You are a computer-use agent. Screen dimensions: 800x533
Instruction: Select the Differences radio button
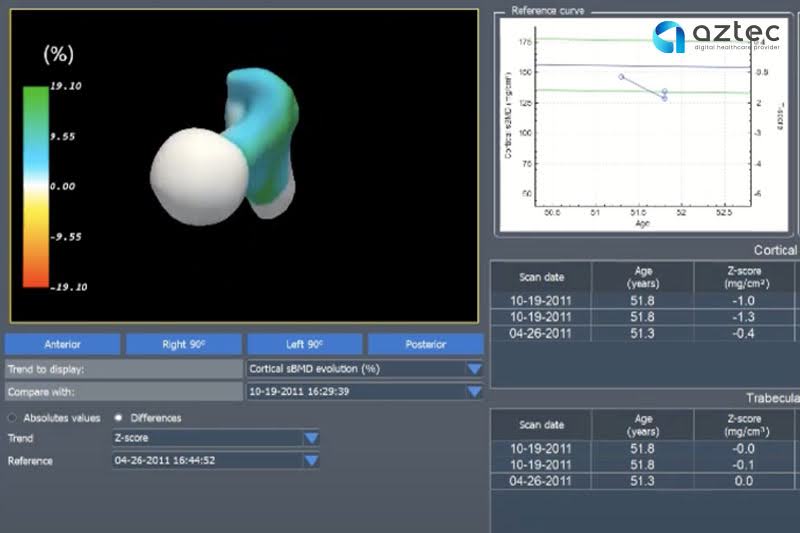(118, 418)
